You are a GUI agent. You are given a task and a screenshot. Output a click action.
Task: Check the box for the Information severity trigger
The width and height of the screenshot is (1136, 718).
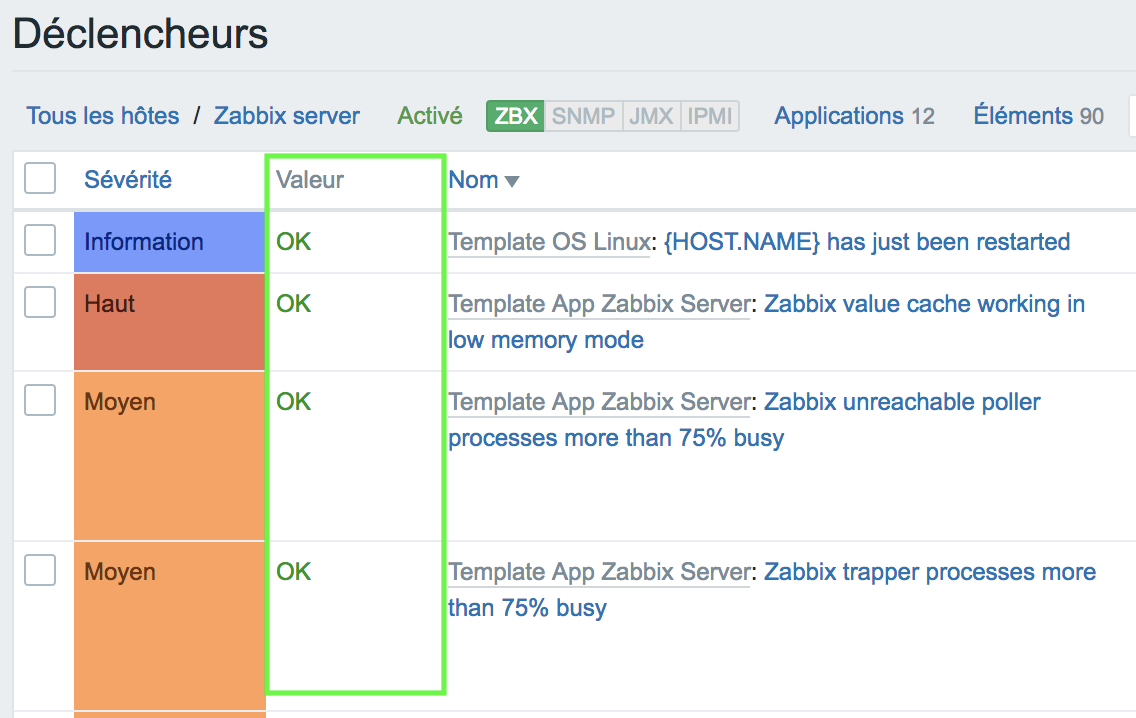pos(40,240)
